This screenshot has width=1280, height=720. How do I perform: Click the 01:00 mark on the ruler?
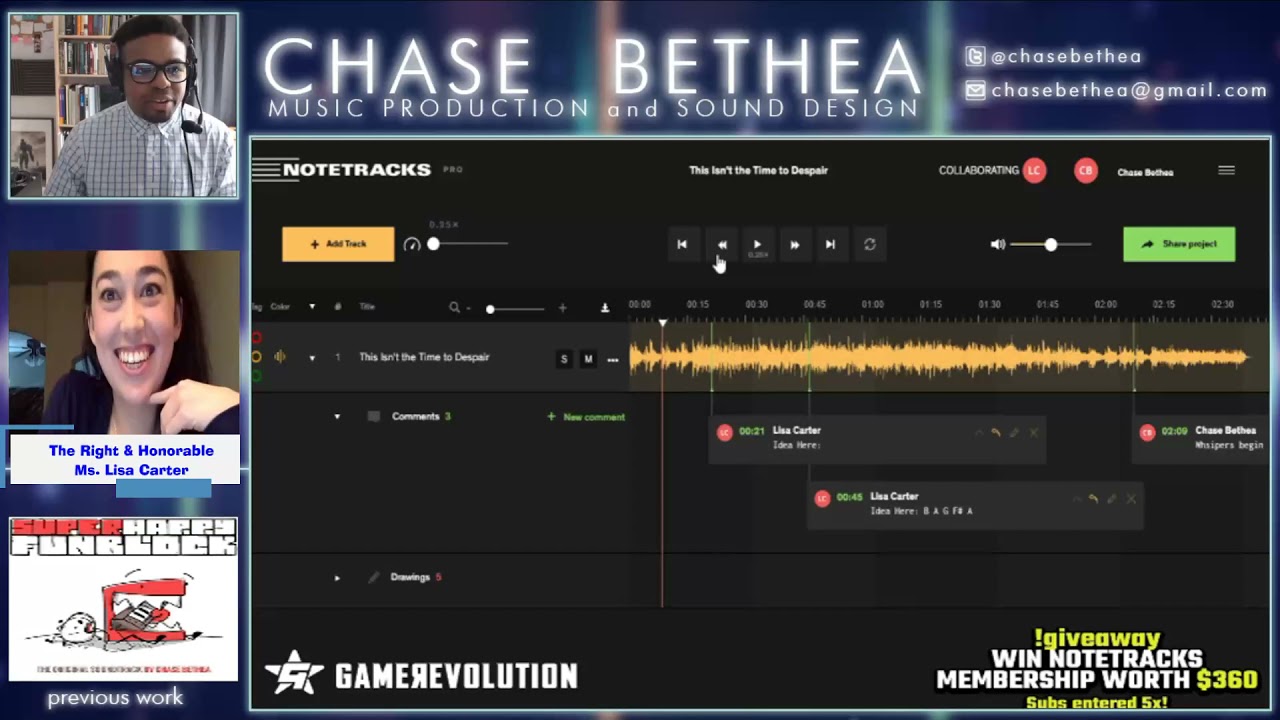point(873,304)
